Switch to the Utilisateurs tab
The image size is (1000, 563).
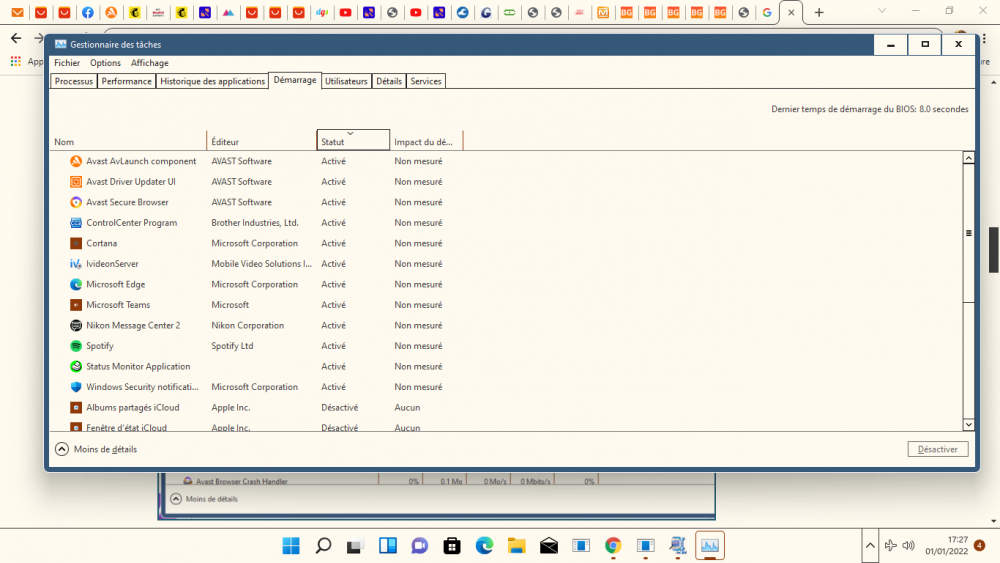coord(346,81)
